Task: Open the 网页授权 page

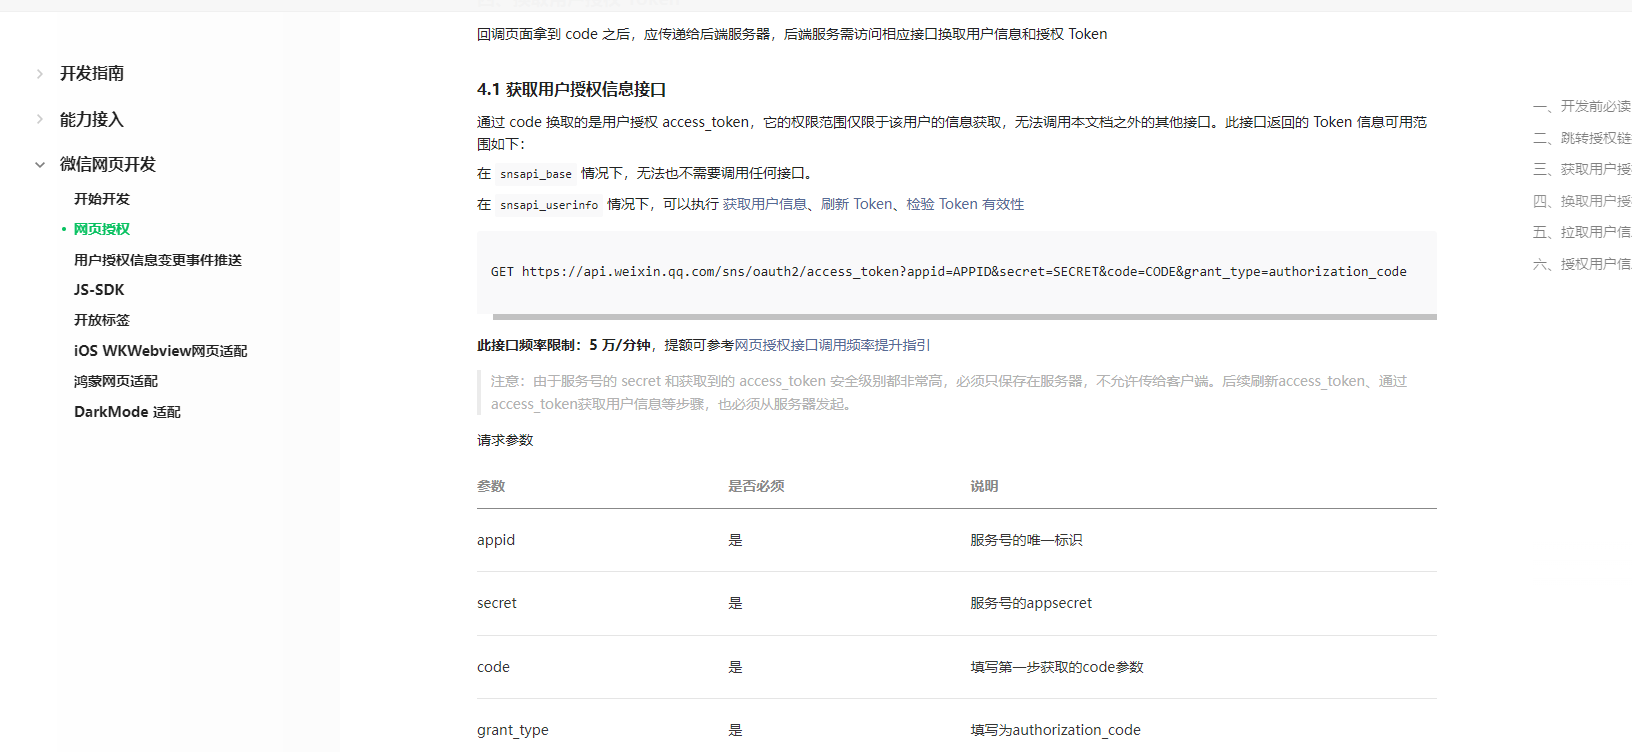Action: click(102, 229)
